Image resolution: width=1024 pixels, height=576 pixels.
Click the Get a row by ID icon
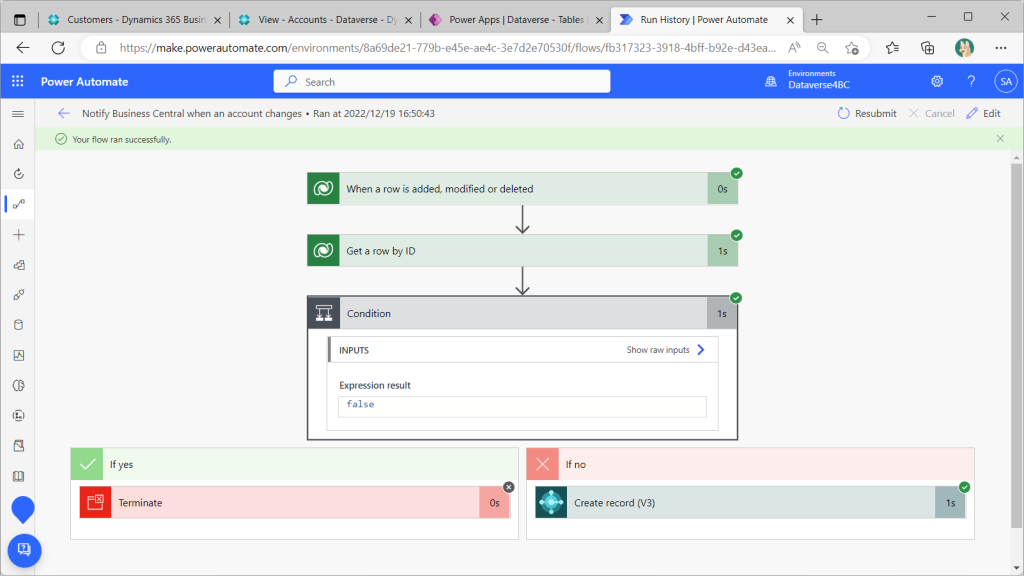[x=323, y=251]
